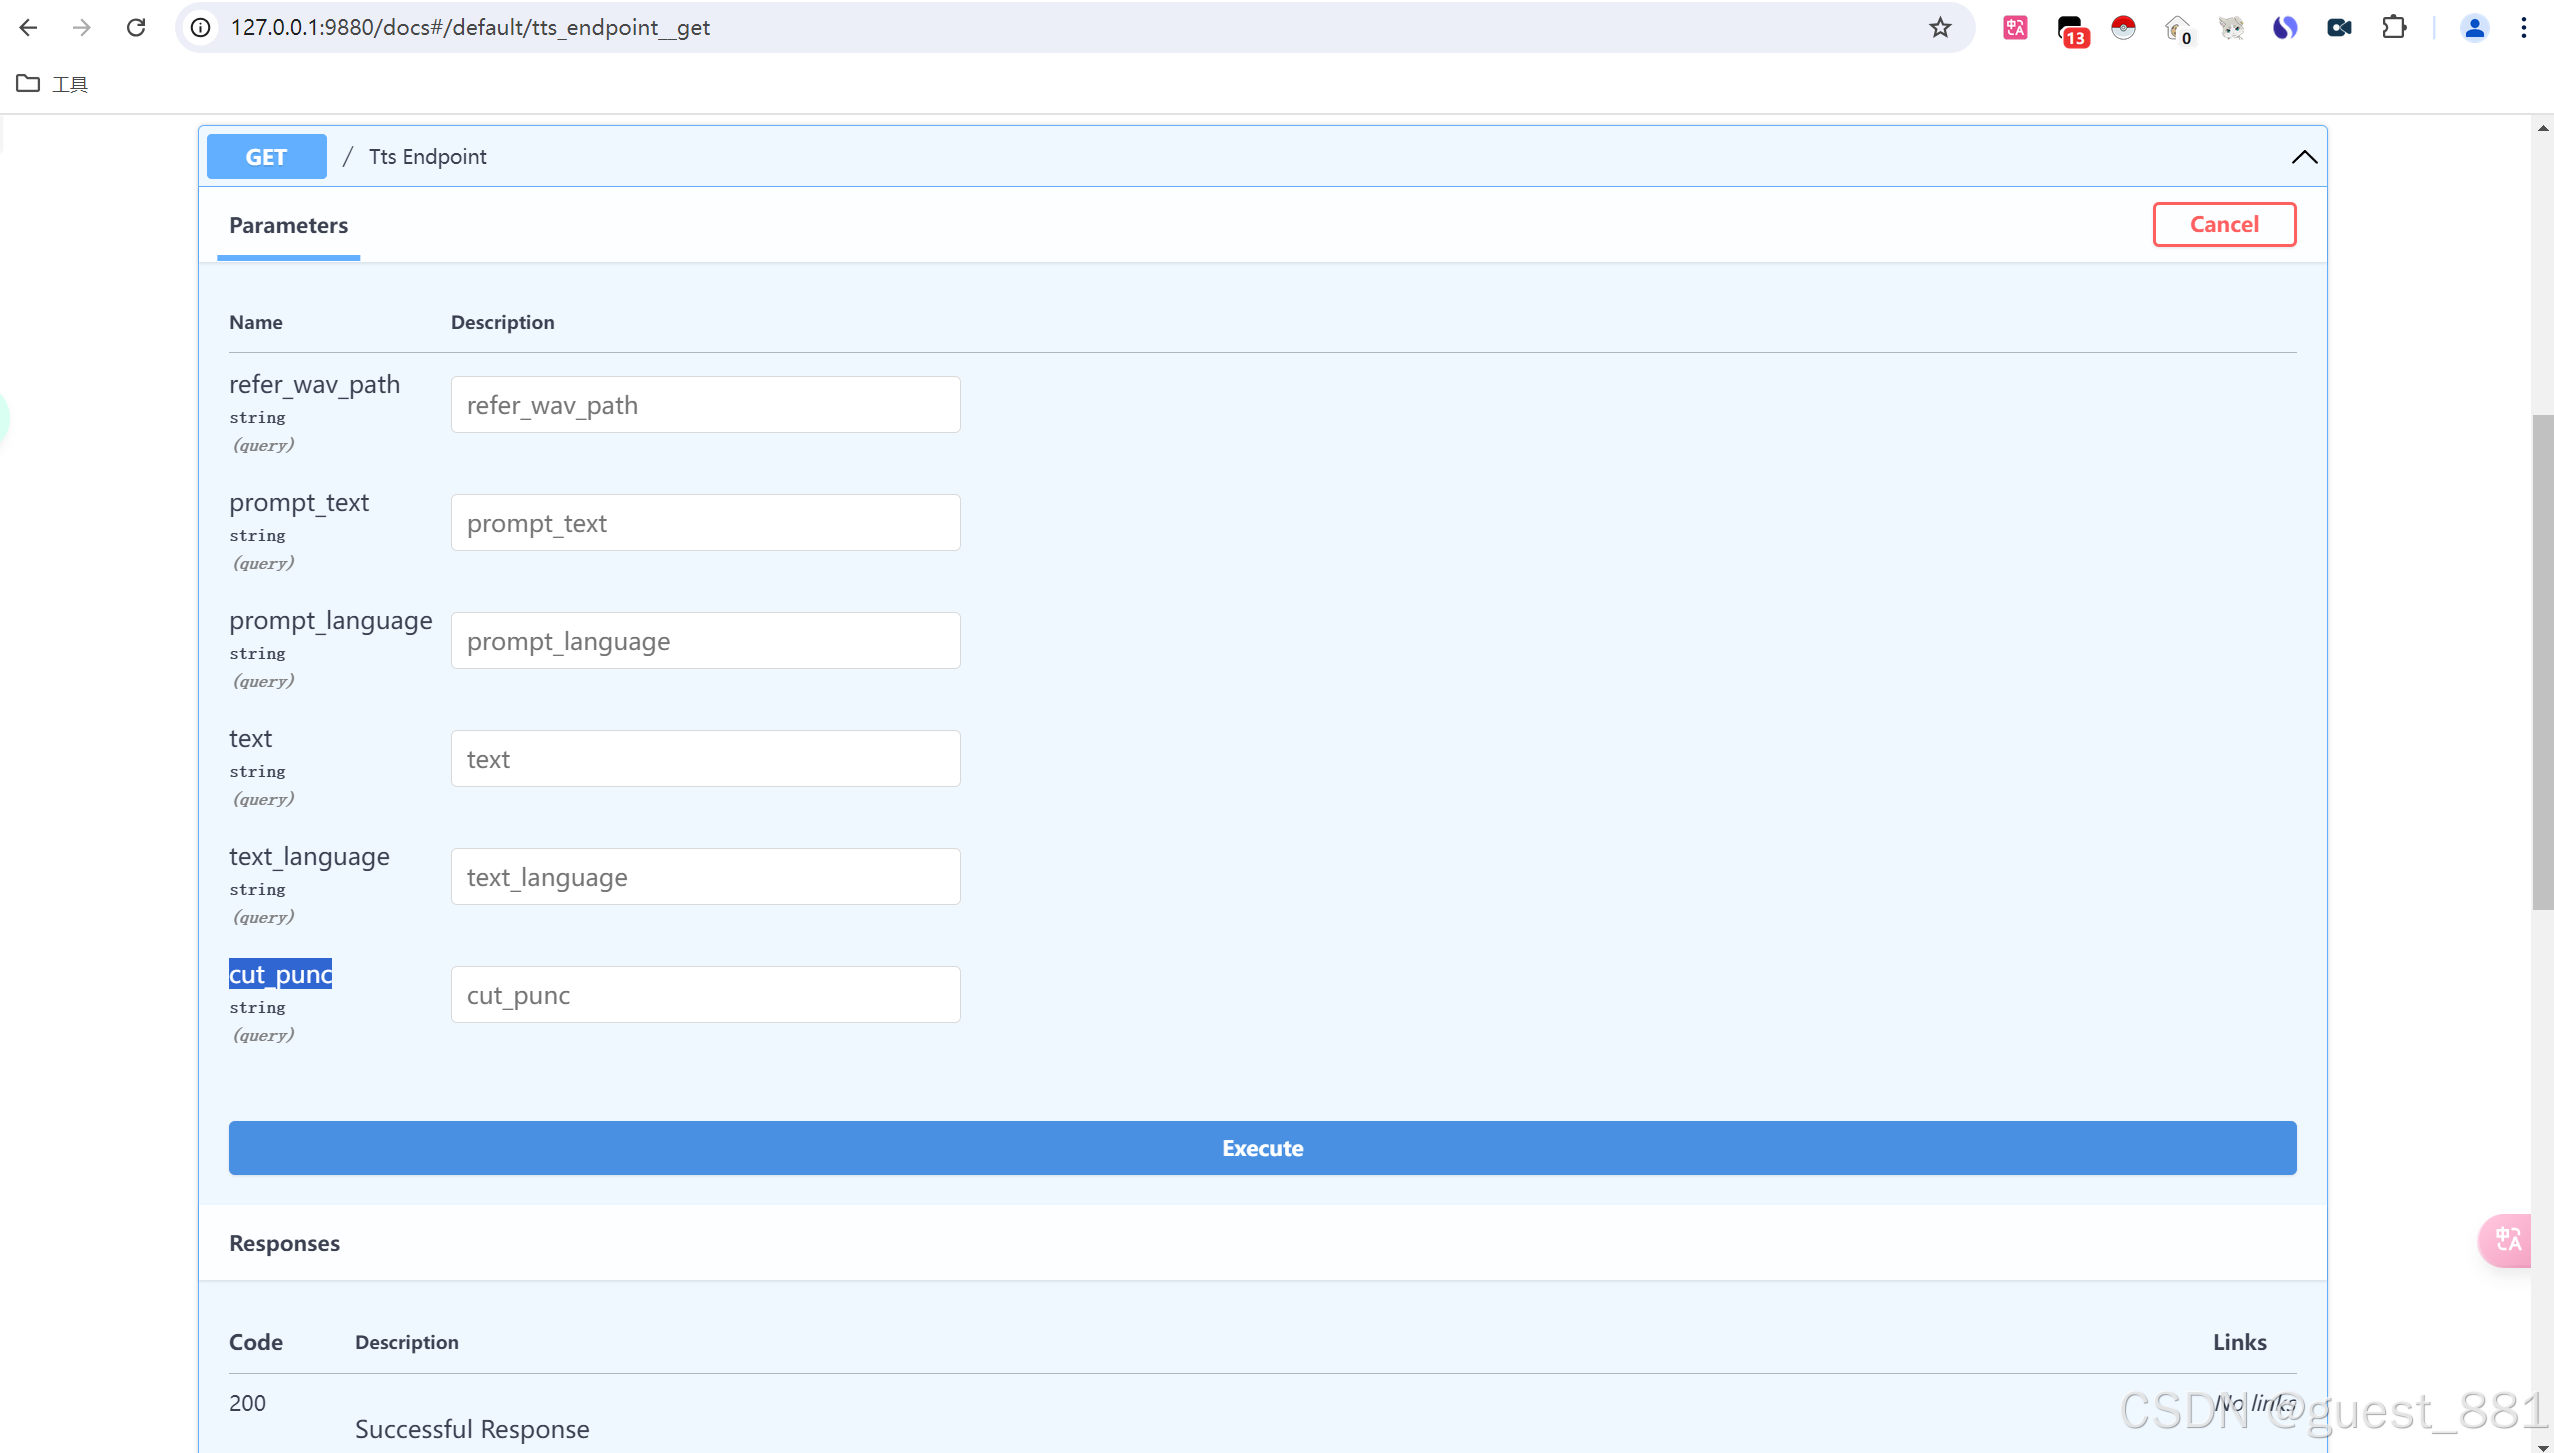Focus the prompt_language text box

click(705, 641)
